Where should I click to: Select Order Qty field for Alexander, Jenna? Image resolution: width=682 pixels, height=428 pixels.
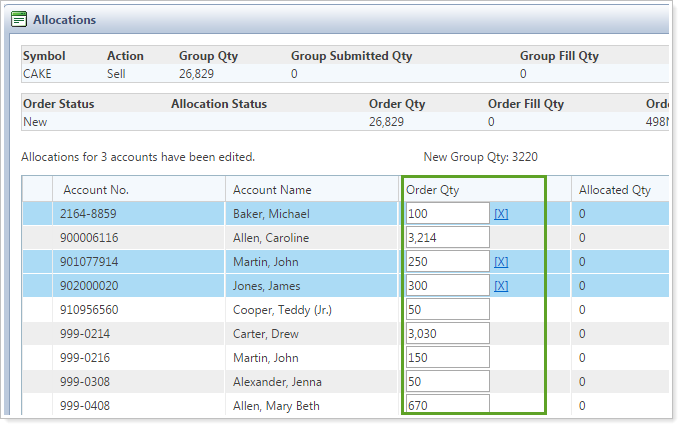[x=447, y=382]
